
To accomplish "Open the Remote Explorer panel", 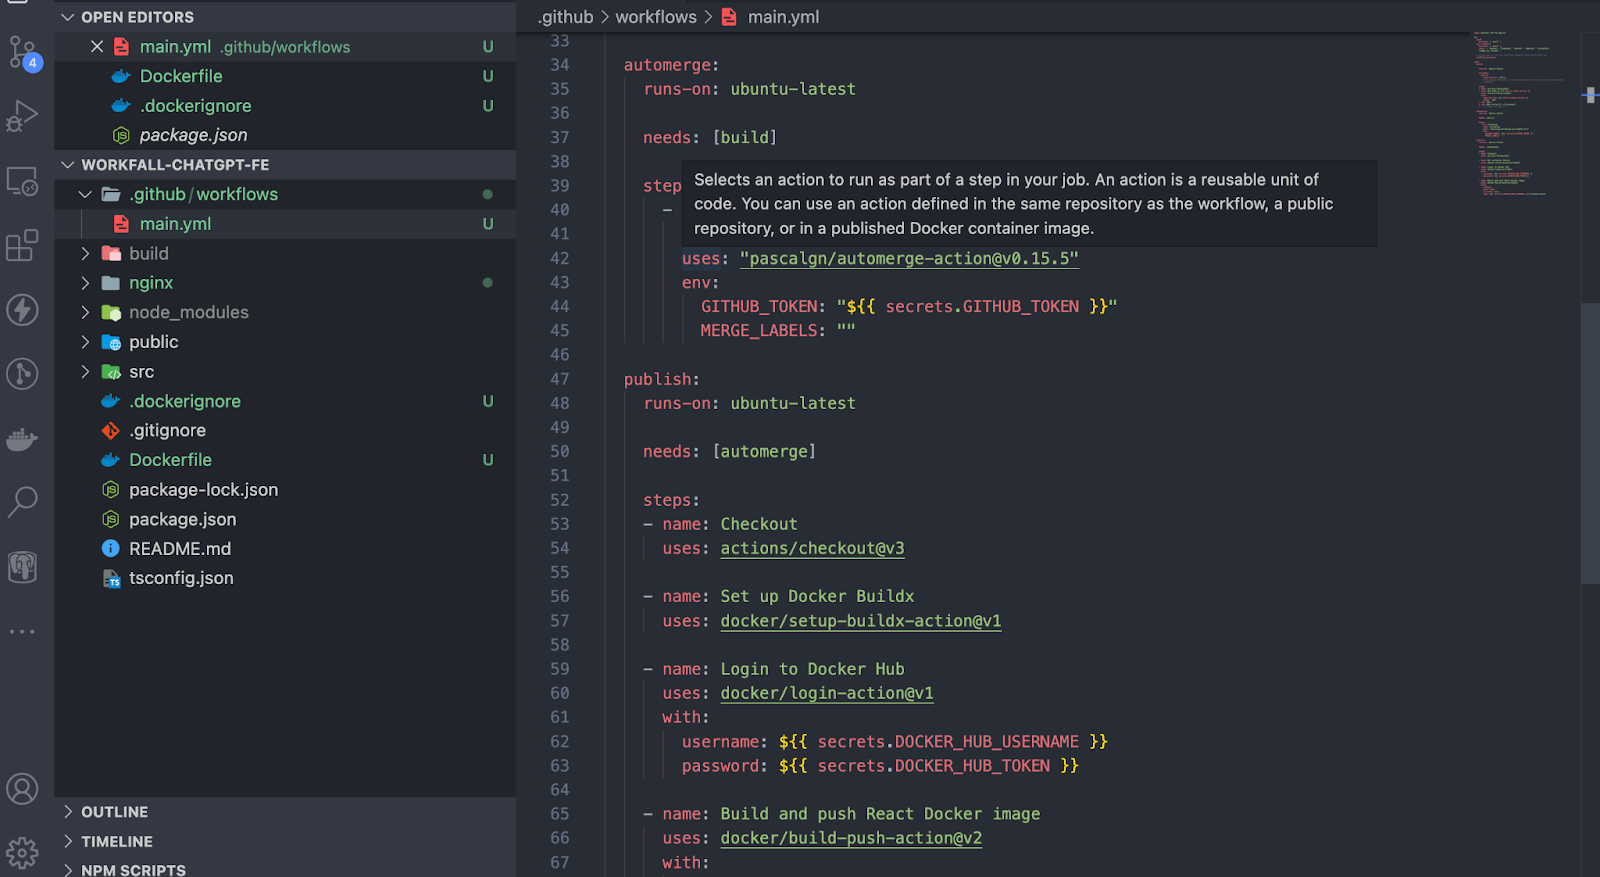I will tap(22, 181).
